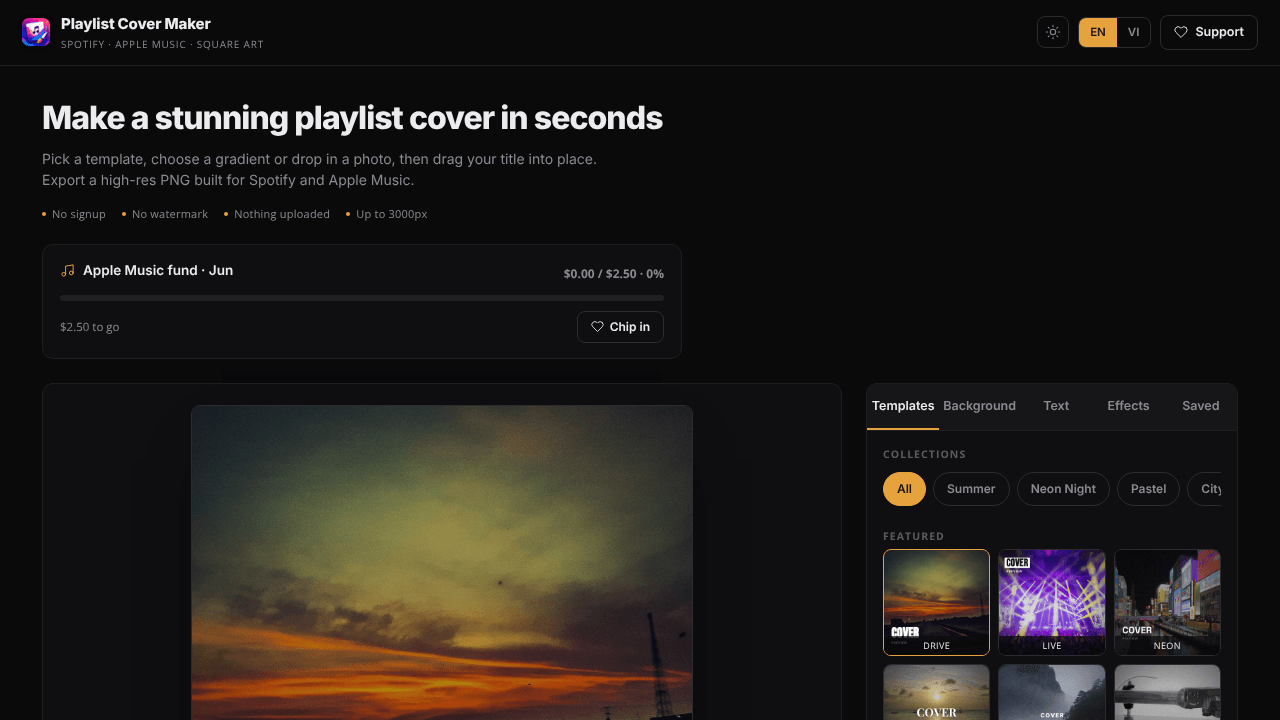
Task: Click the '$2.50 to go' text
Action: (x=90, y=327)
